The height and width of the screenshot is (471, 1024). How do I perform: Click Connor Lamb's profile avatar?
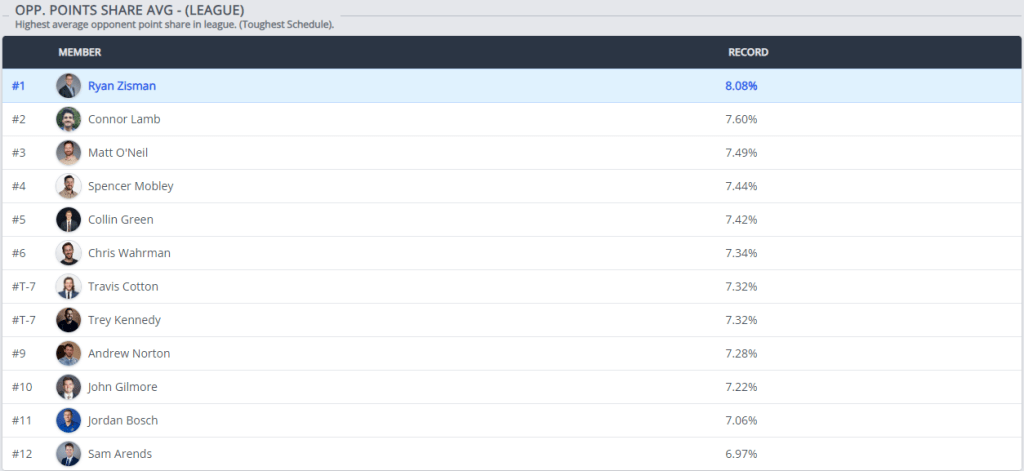[x=68, y=119]
